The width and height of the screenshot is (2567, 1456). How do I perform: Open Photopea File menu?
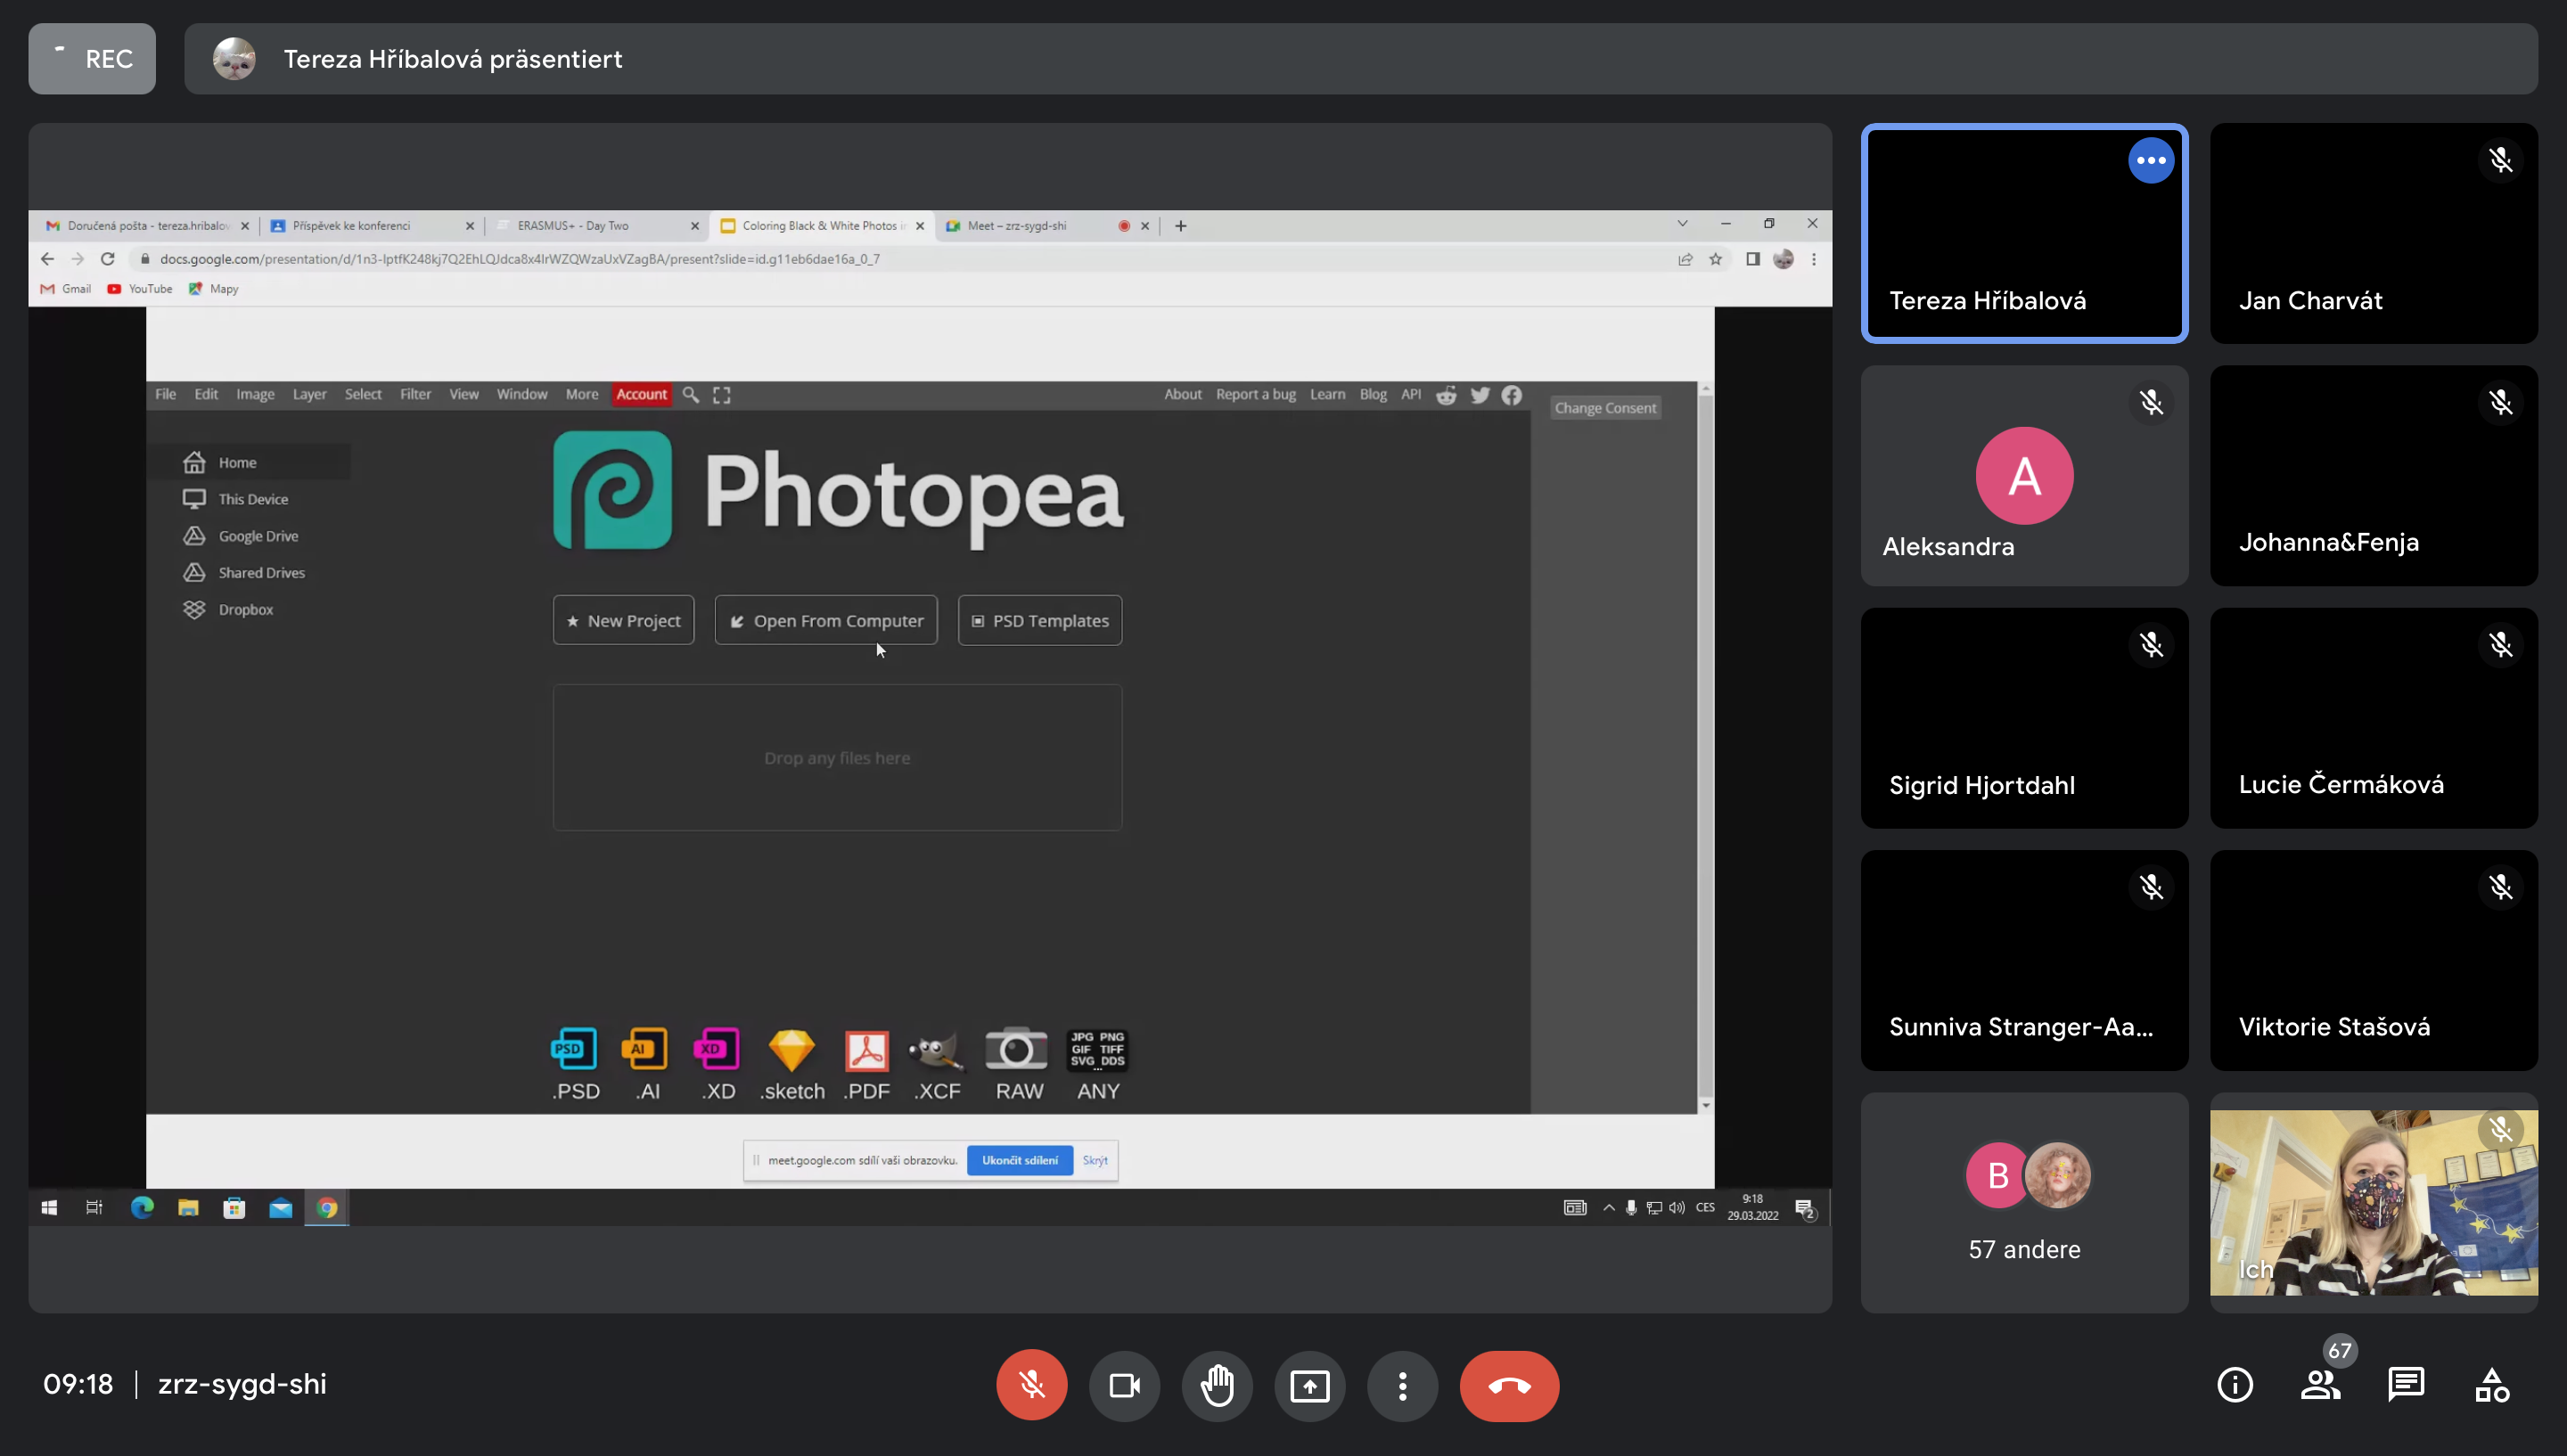[x=166, y=394]
